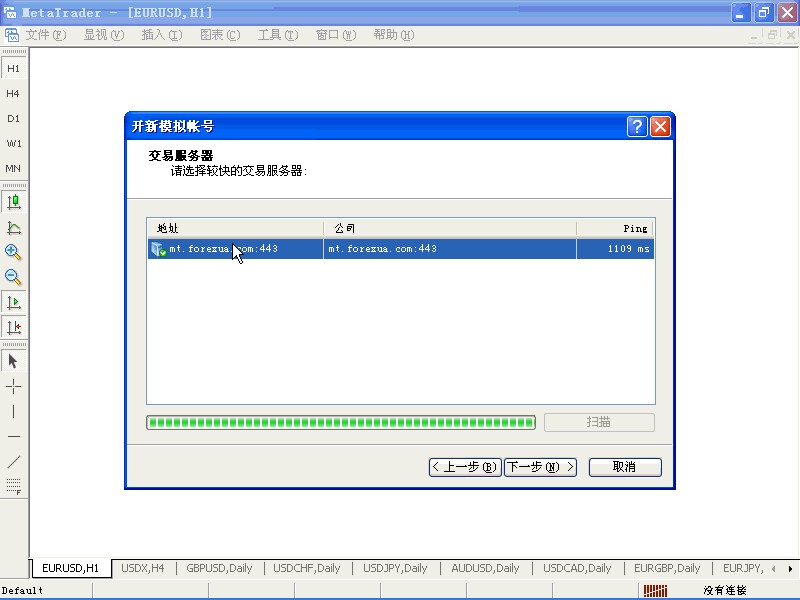This screenshot has height=600, width=800.
Task: Select the Fibonacci retracement tool
Action: [13, 487]
